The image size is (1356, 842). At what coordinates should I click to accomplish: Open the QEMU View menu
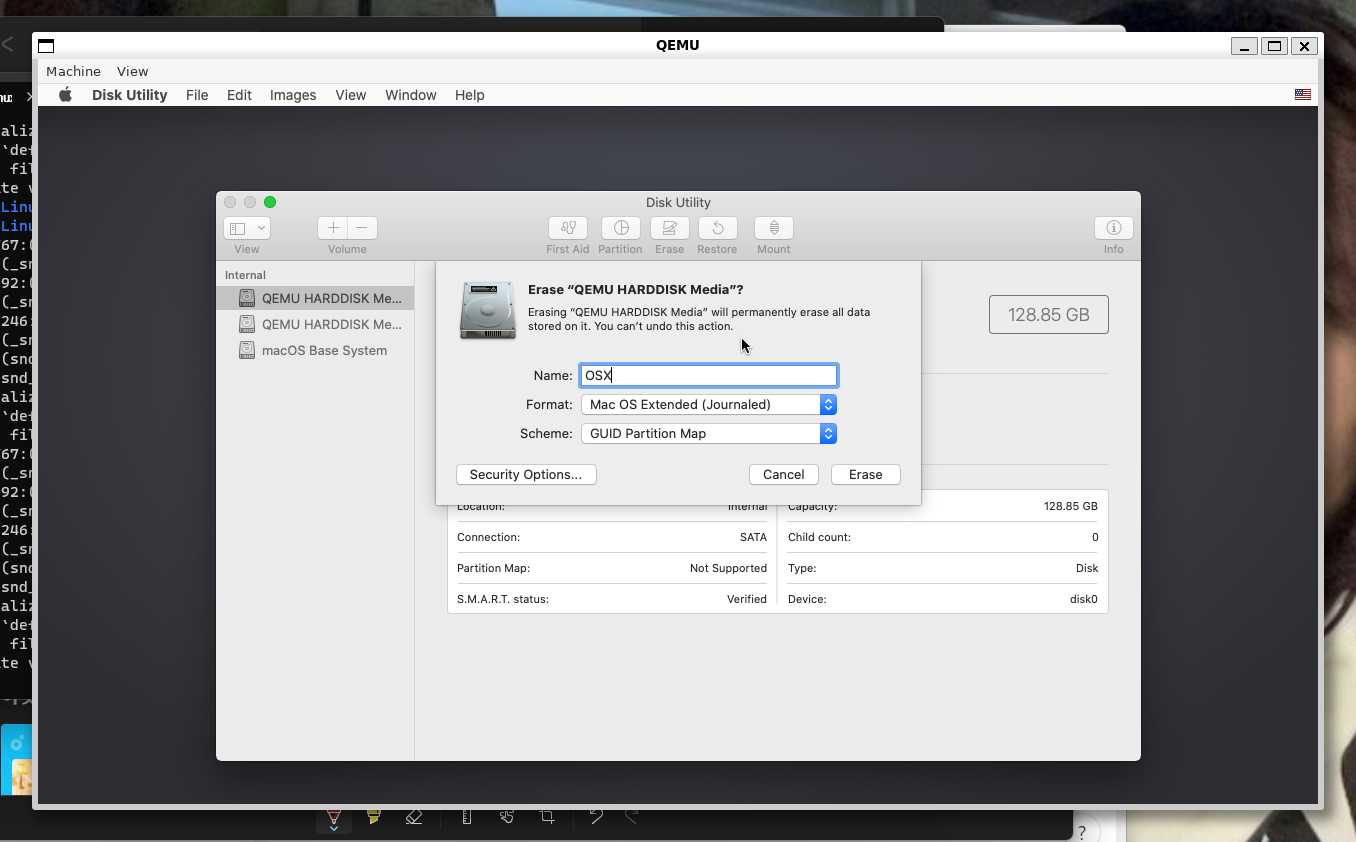pyautogui.click(x=132, y=71)
